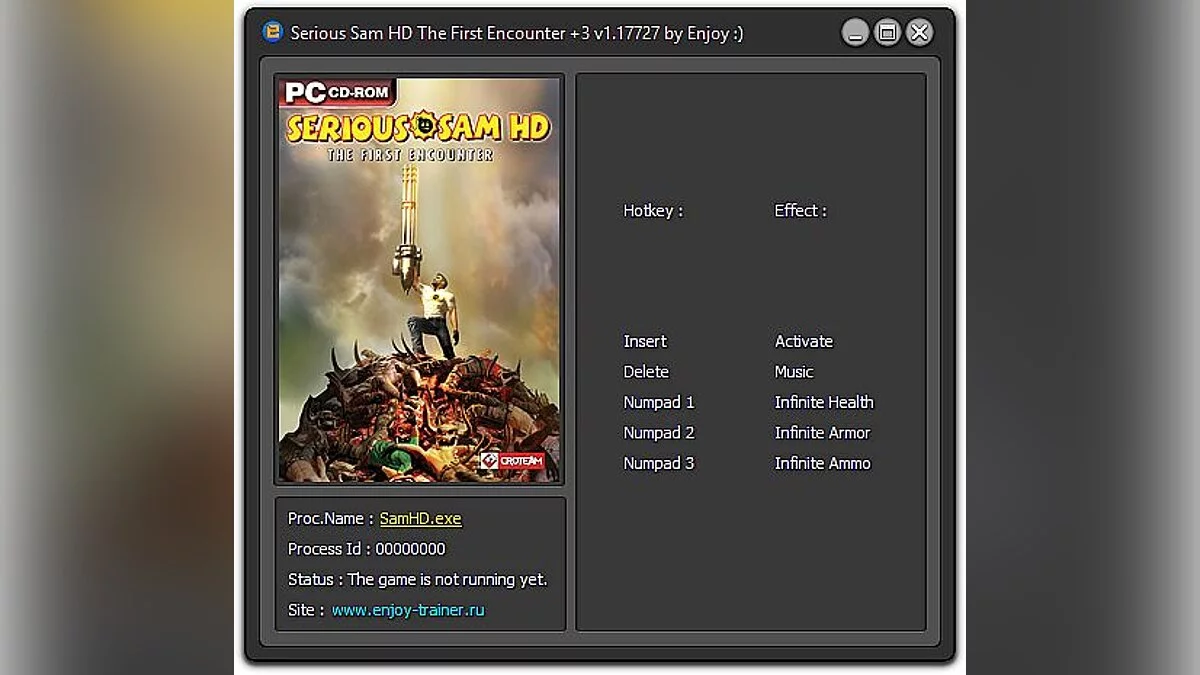
Task: Click the window title text
Action: point(517,33)
